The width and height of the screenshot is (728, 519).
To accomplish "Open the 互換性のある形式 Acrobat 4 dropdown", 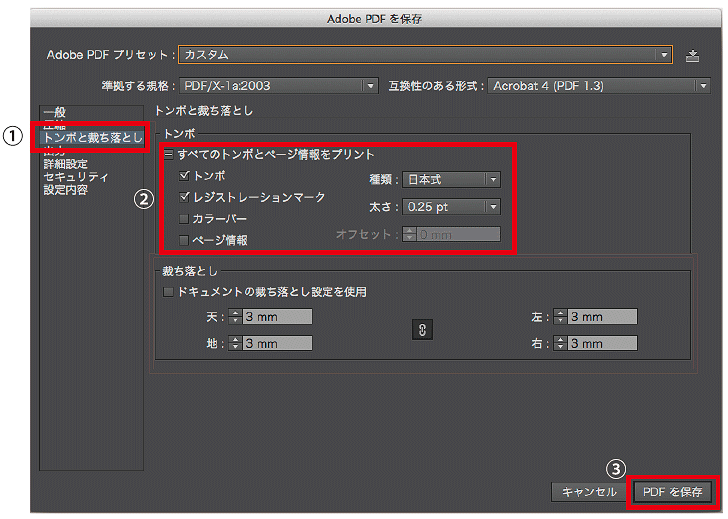I will [x=598, y=86].
